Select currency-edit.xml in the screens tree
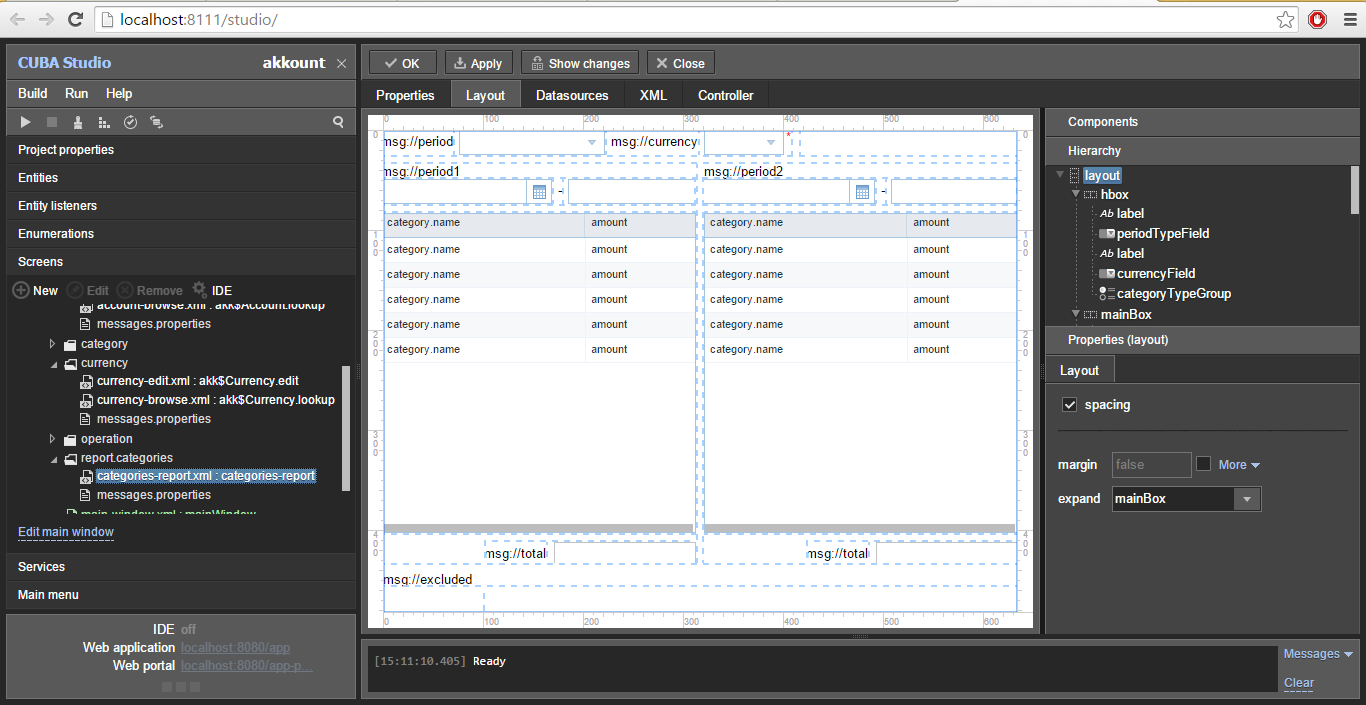Image resolution: width=1366 pixels, height=705 pixels. pos(197,381)
